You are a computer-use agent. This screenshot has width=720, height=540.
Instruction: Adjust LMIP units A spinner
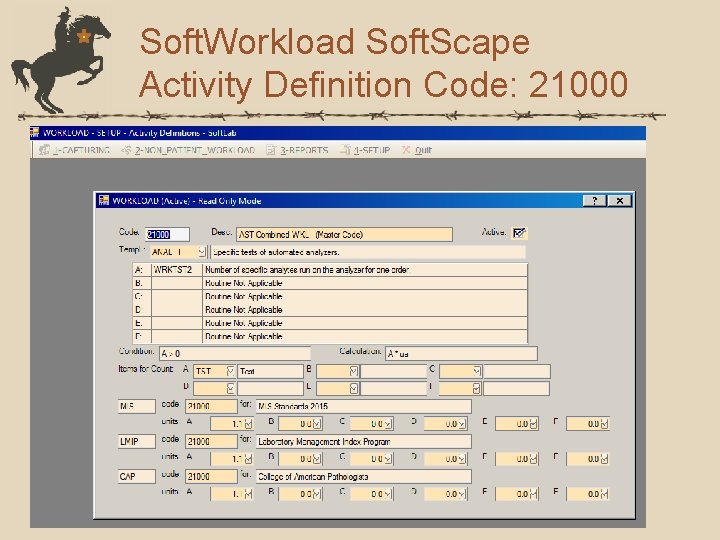pyautogui.click(x=248, y=459)
